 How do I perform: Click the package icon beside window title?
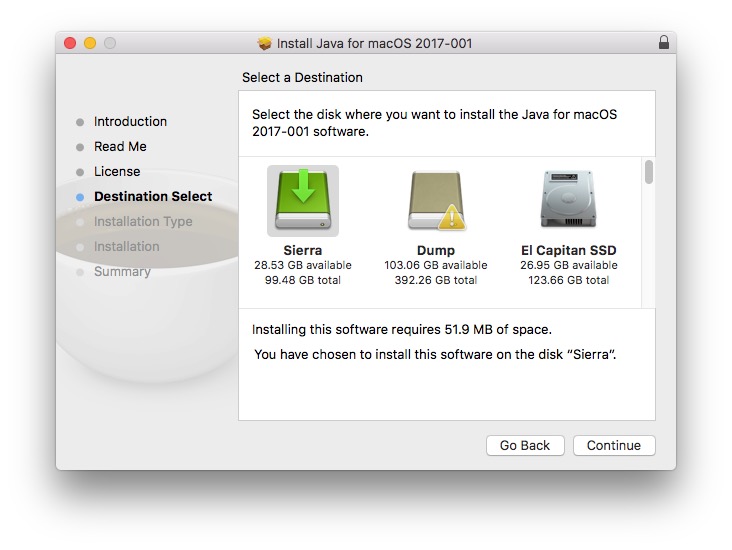point(264,43)
